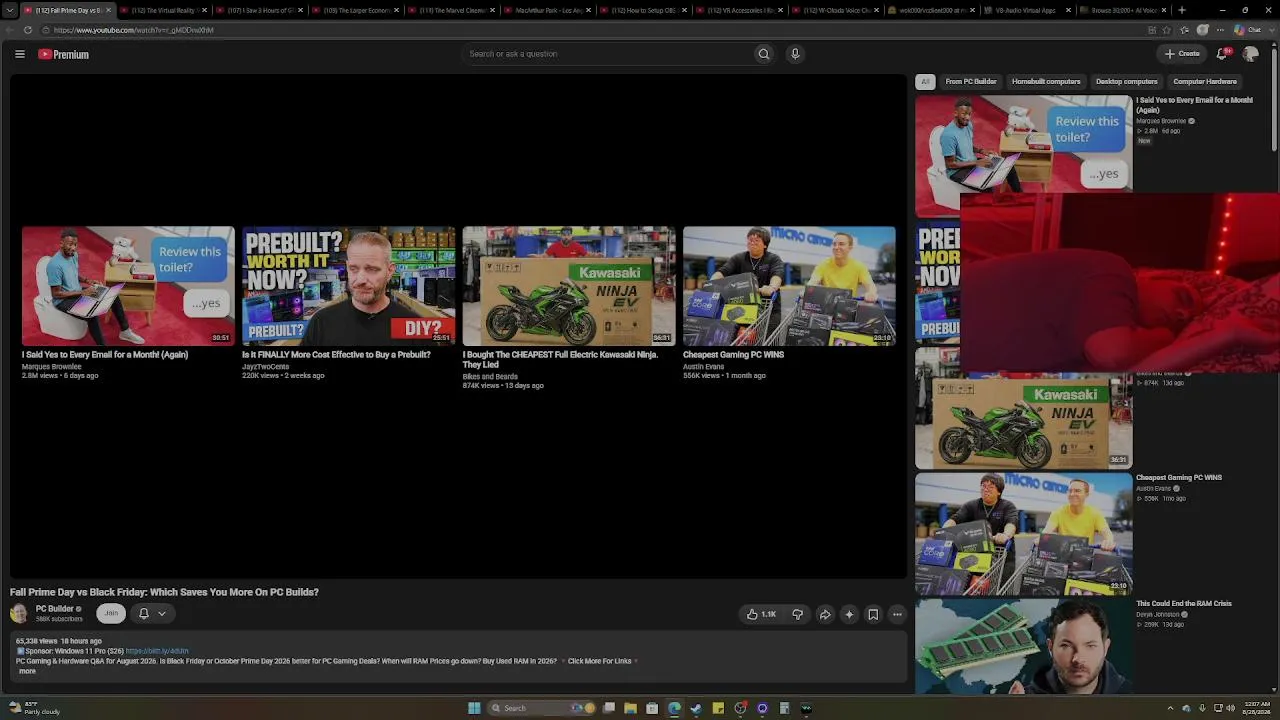Open PC Builder channel avatar
This screenshot has width=1280, height=720.
tap(19, 613)
